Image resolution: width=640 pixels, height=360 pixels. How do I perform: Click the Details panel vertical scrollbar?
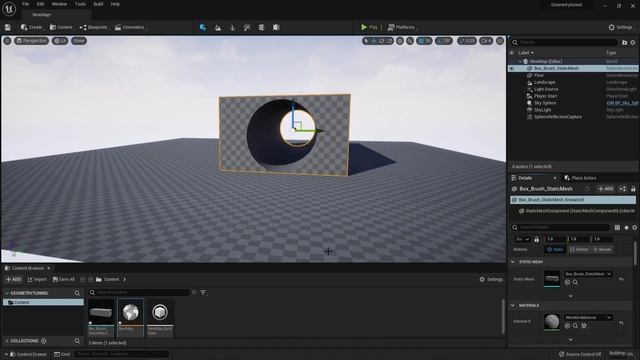tap(635, 253)
